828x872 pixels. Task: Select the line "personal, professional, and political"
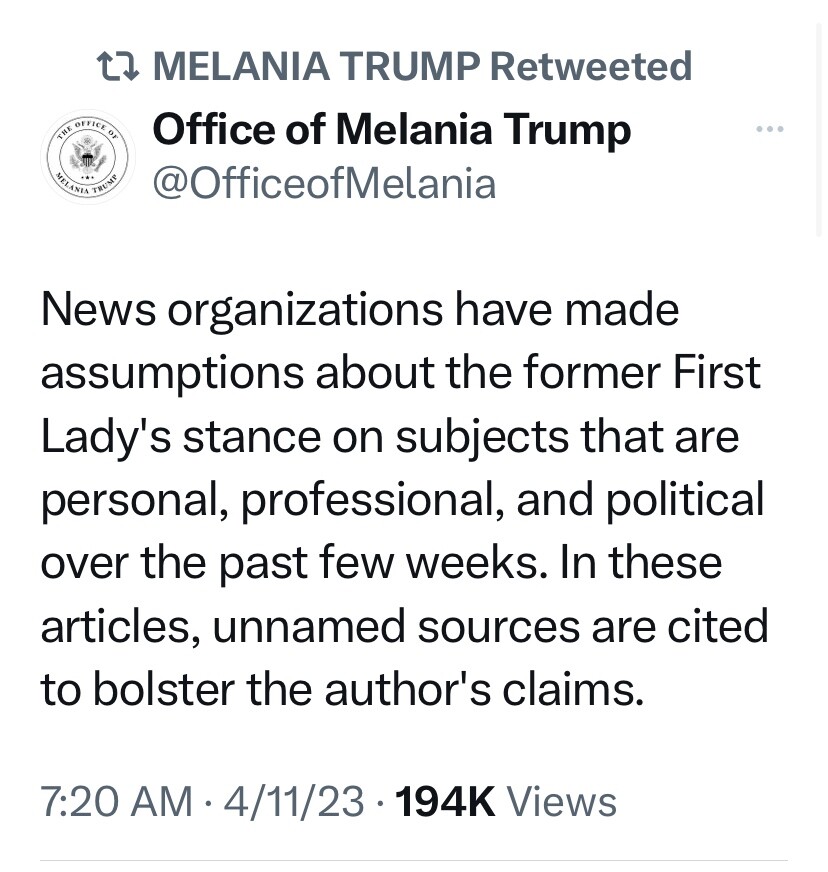403,501
